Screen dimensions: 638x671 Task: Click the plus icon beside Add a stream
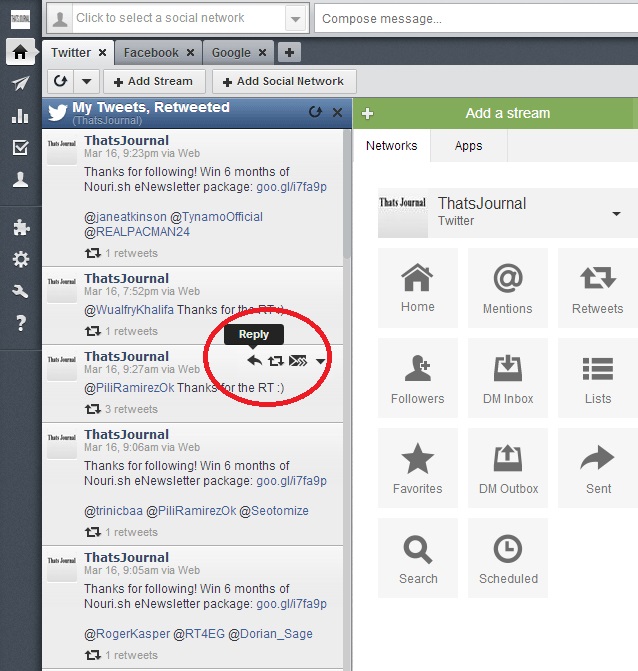pos(367,113)
